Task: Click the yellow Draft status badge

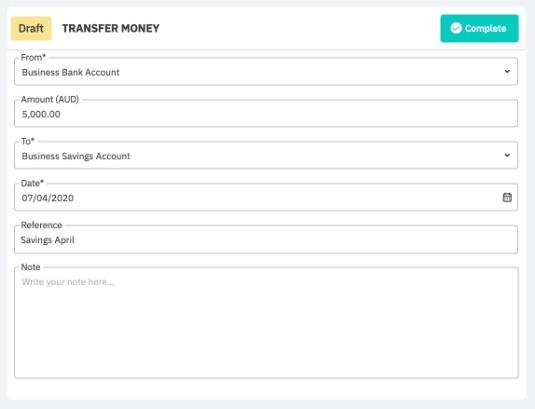Action: tap(31, 28)
